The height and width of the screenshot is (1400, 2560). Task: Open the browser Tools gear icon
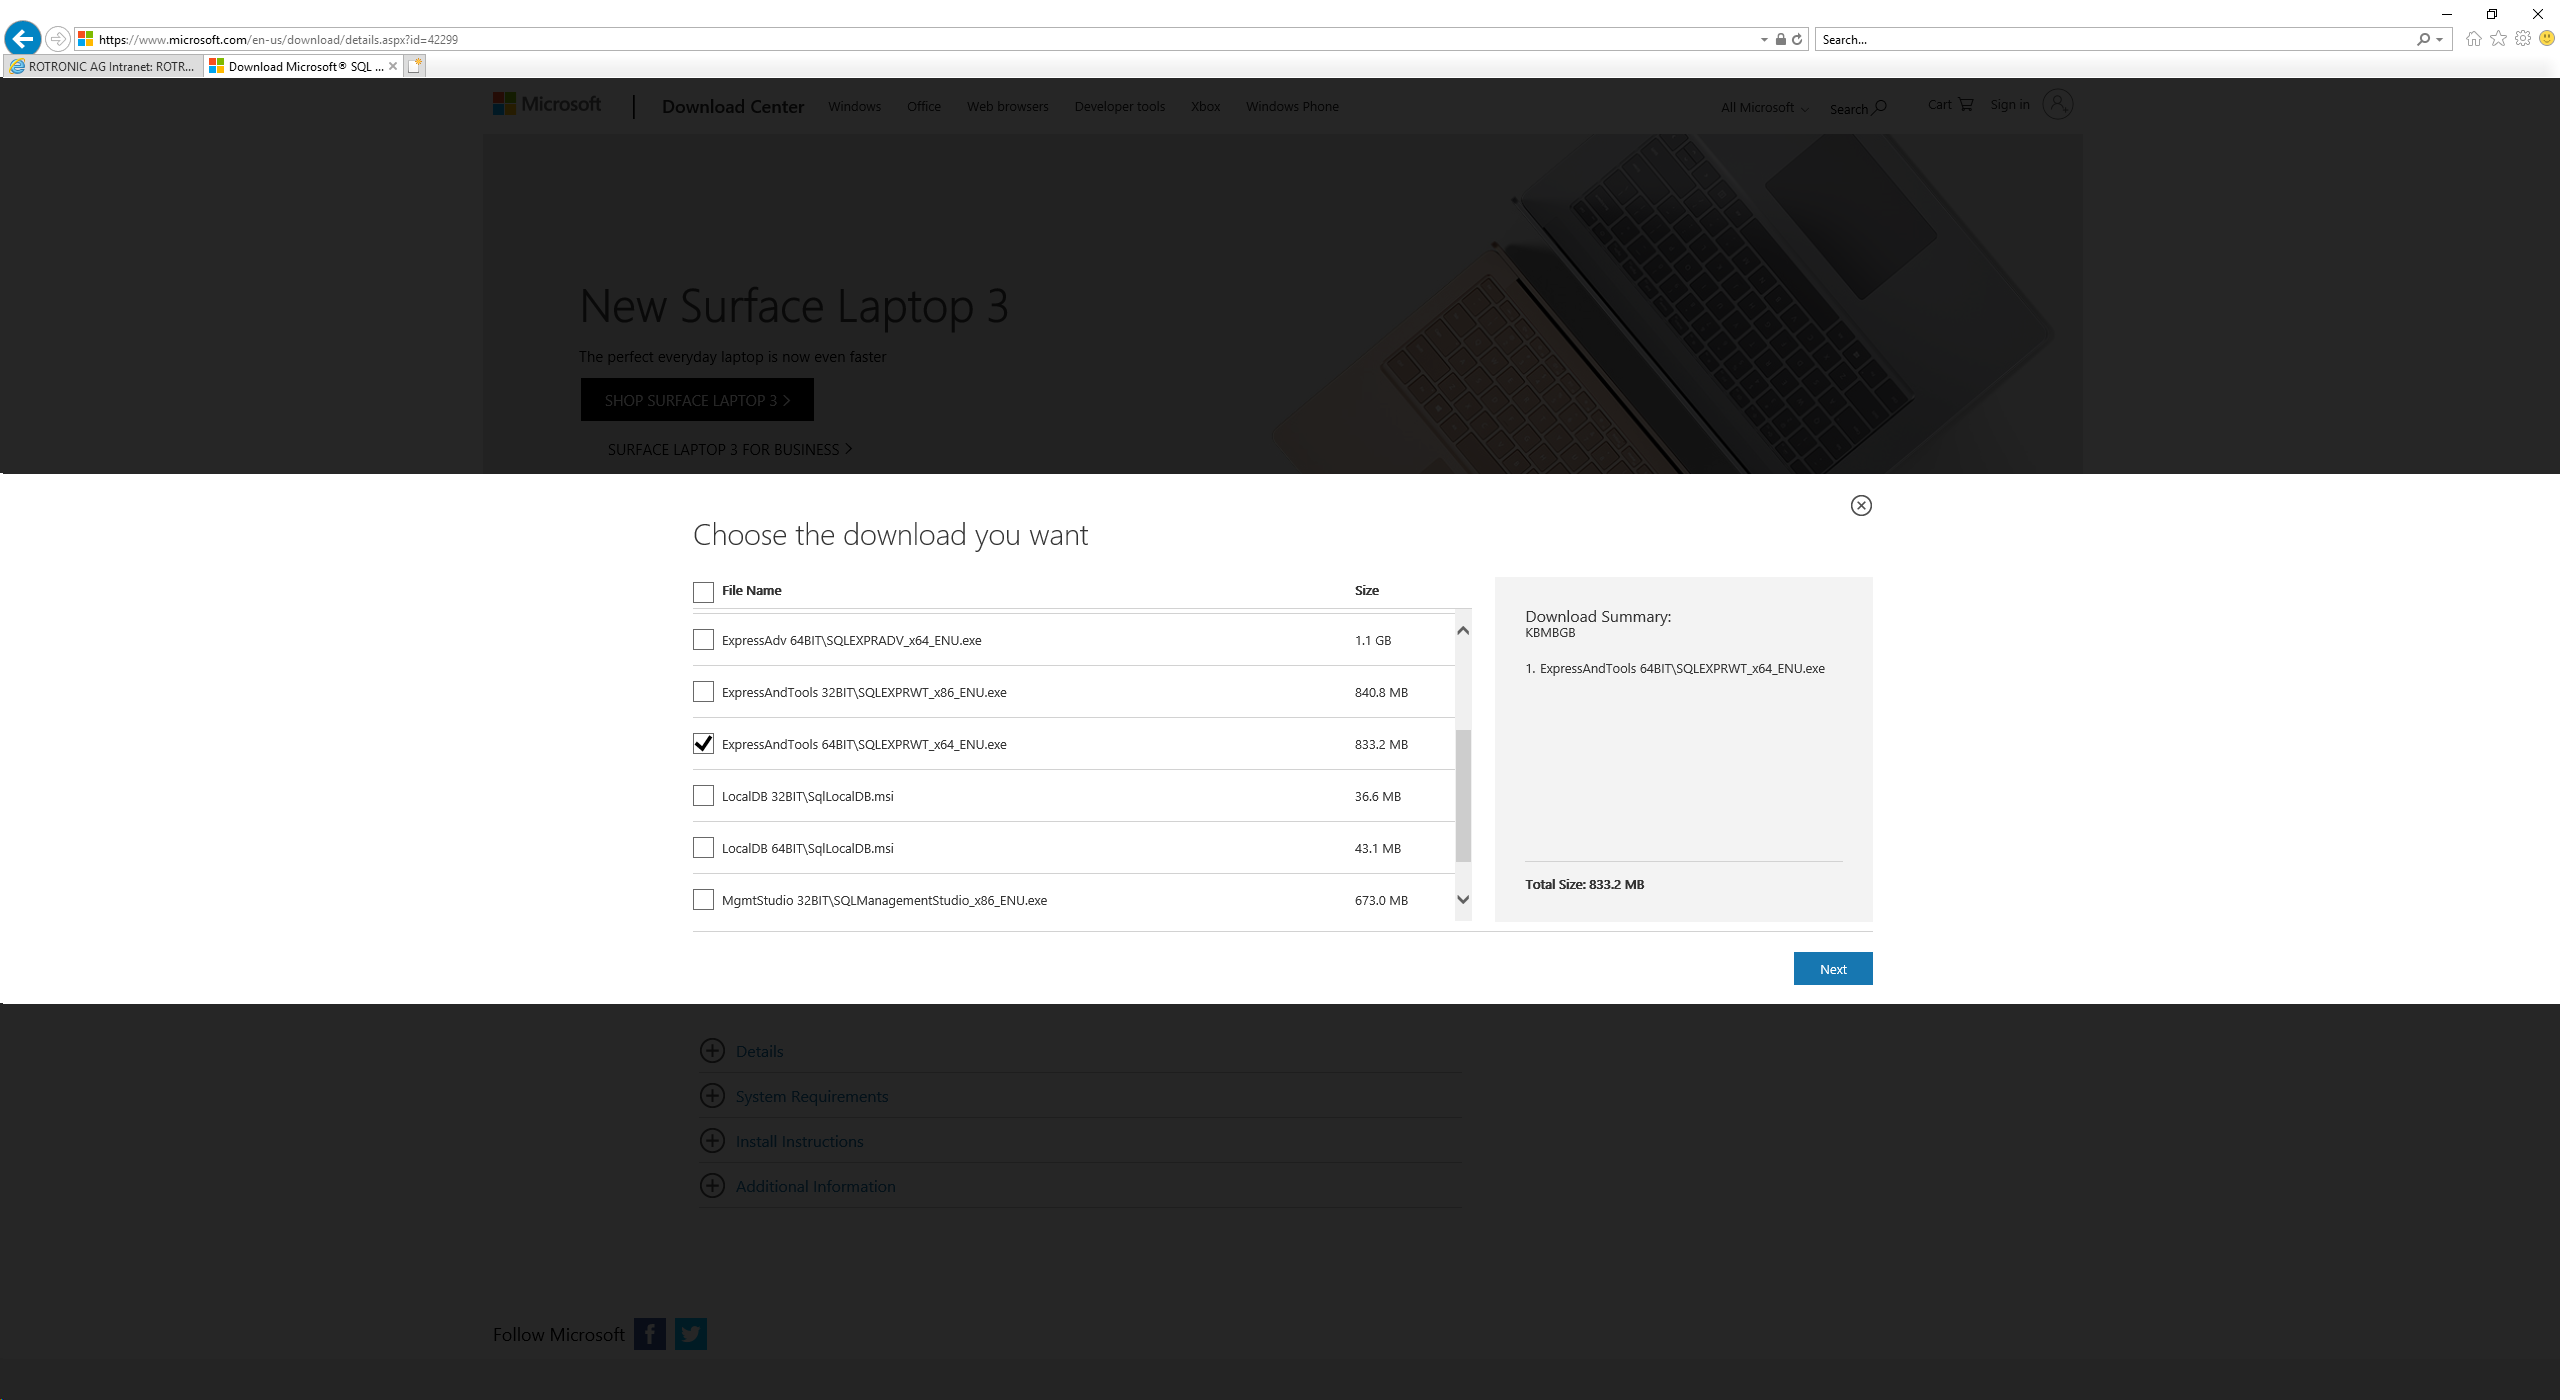(x=2523, y=39)
